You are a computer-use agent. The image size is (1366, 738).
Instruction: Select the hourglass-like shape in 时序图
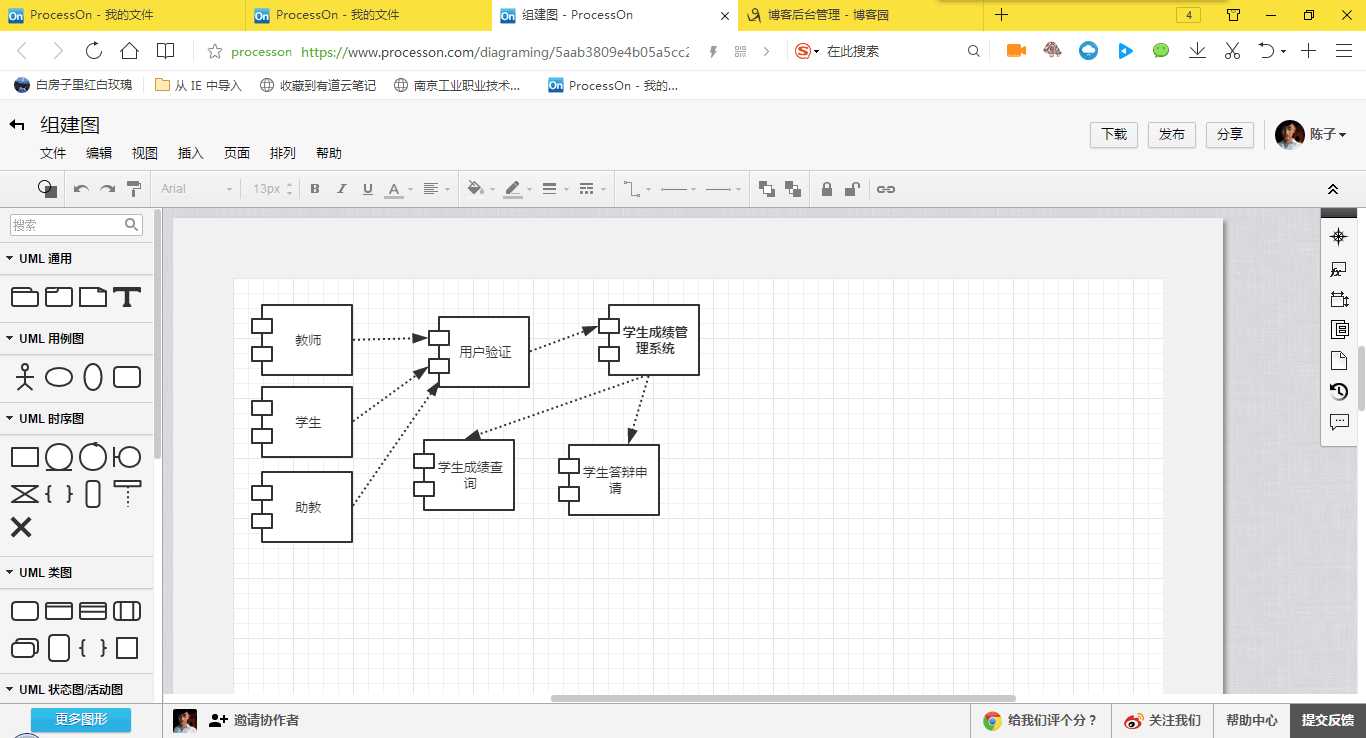24,494
